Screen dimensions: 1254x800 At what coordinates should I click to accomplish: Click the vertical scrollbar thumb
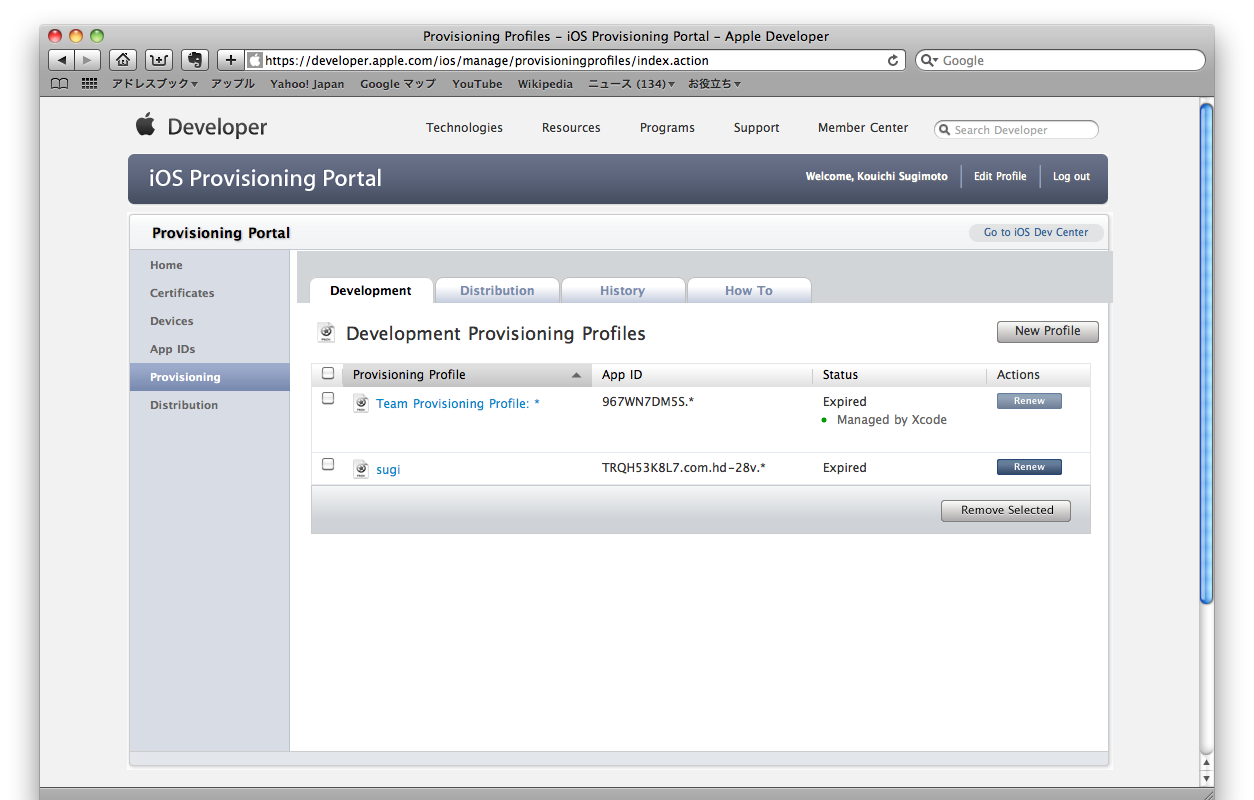1206,350
